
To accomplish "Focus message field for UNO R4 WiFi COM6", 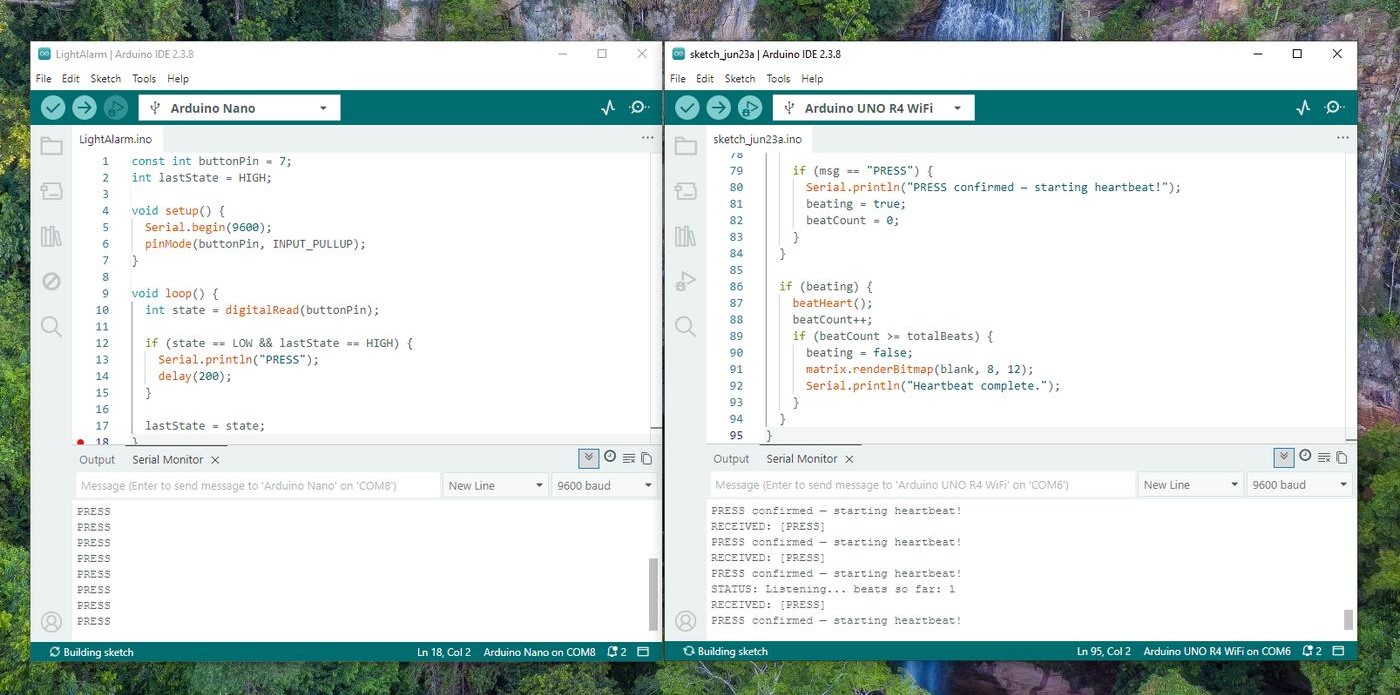I will [923, 485].
